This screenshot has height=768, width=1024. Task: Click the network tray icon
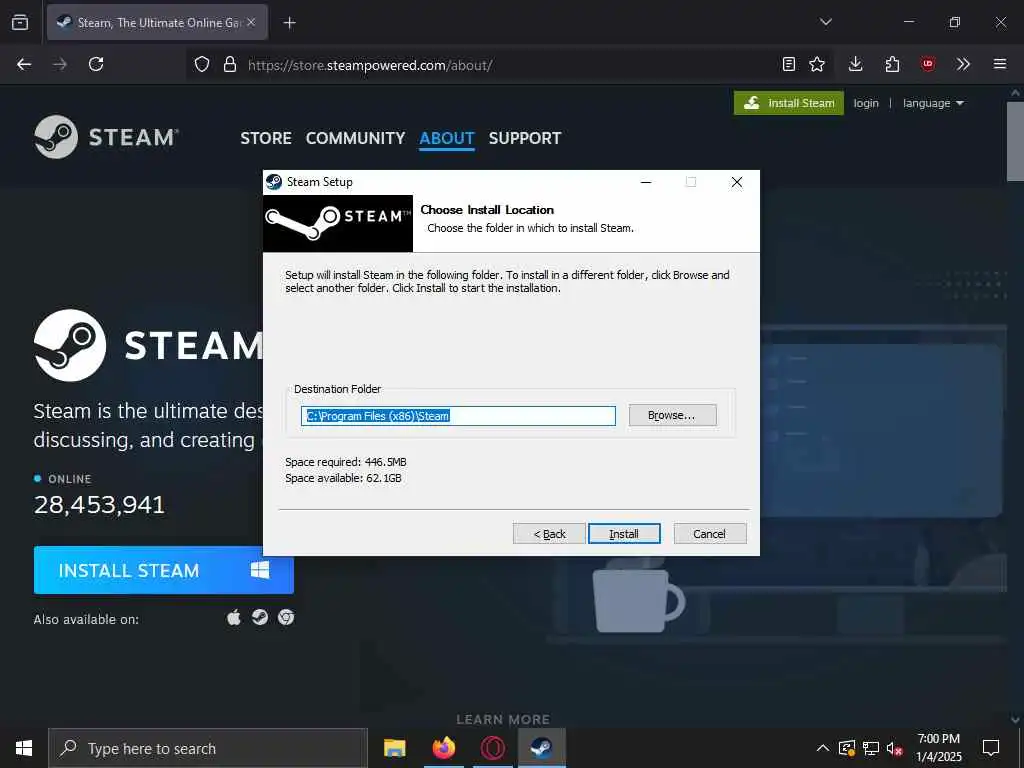871,748
